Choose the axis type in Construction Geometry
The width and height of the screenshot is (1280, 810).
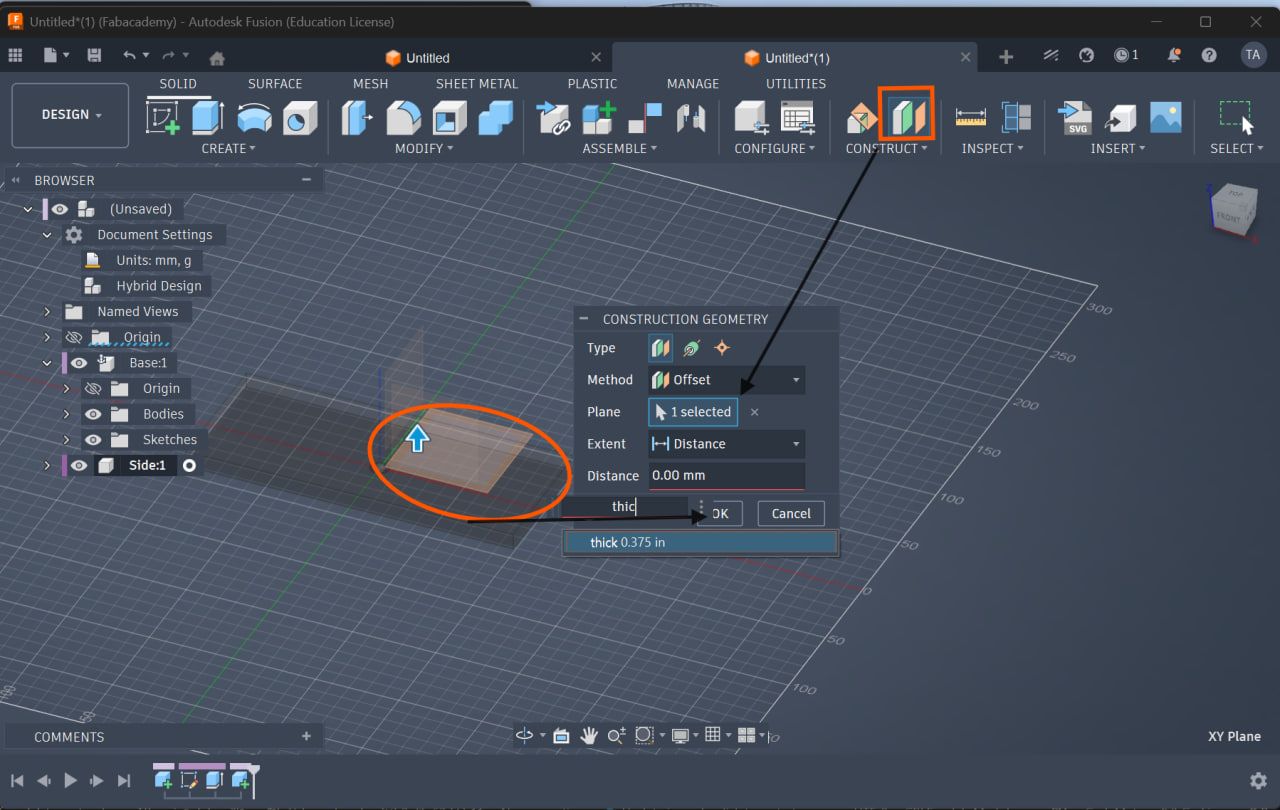pyautogui.click(x=691, y=348)
